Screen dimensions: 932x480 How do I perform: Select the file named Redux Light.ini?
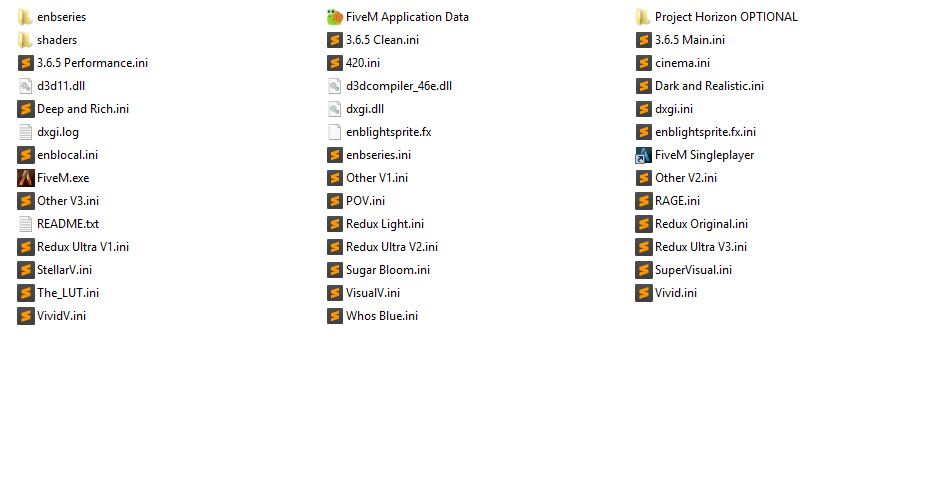375,224
